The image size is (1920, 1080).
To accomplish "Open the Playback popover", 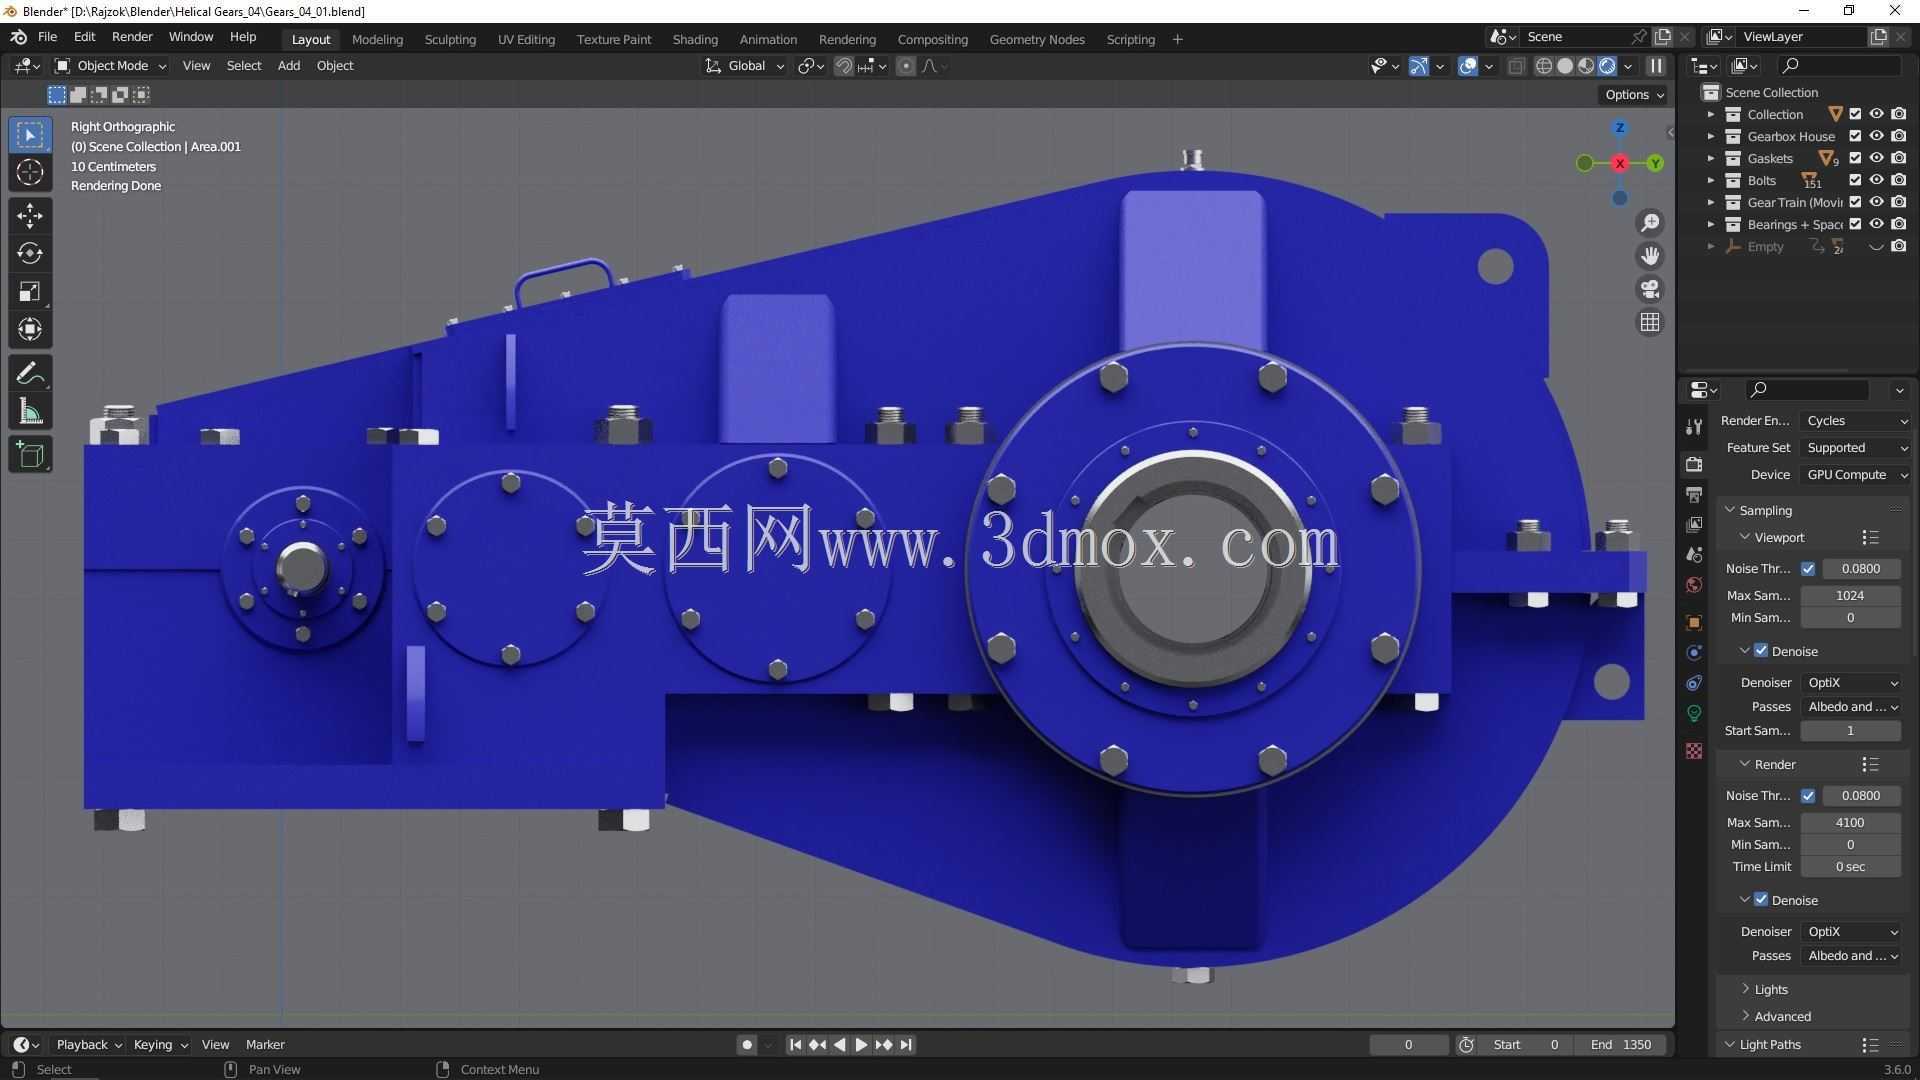I will [88, 1045].
